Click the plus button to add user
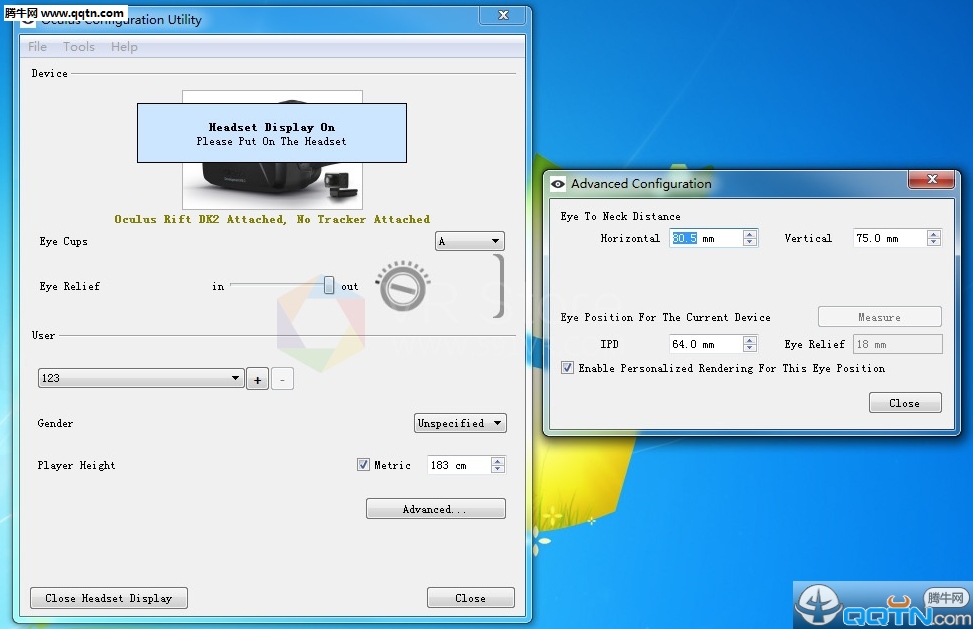Image resolution: width=973 pixels, height=629 pixels. pos(257,379)
